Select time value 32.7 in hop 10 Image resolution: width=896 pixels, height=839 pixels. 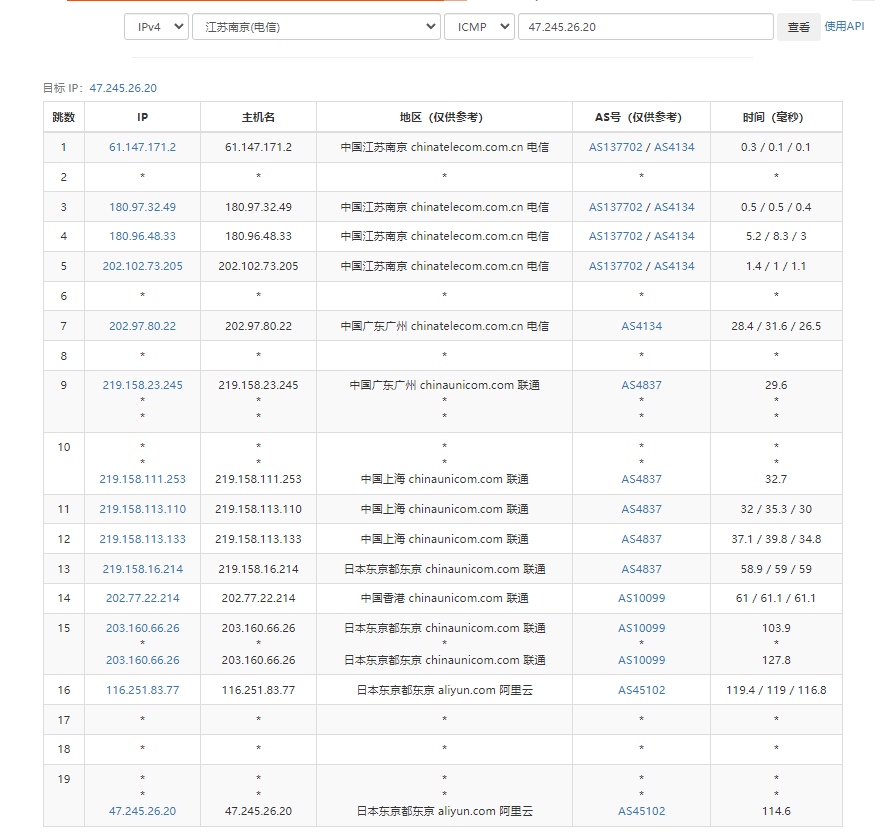pyautogui.click(x=776, y=479)
